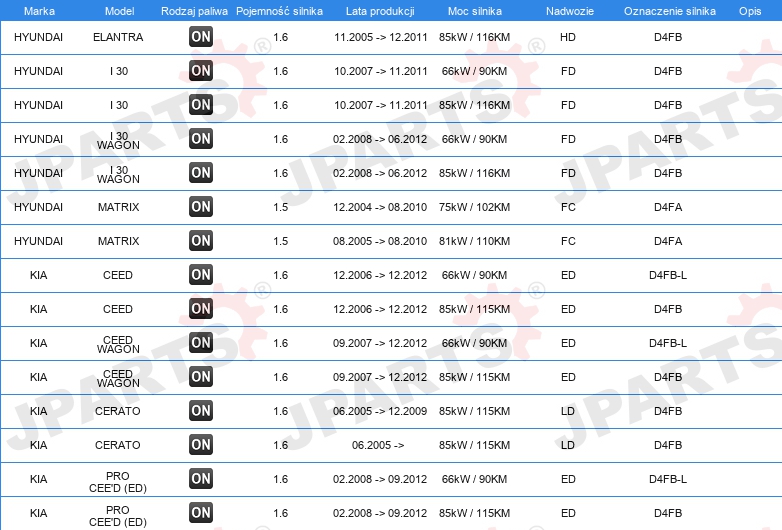
Task: Click the production years 11.2005 -> 12.2011
Action: click(x=381, y=37)
